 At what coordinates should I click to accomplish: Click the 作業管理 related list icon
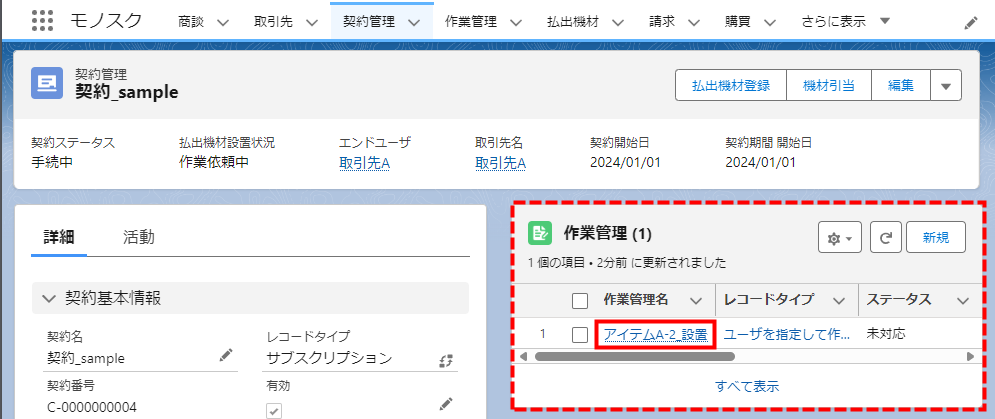coord(540,234)
